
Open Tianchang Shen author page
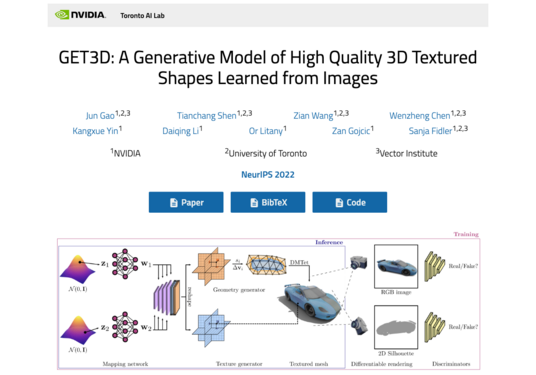point(206,116)
